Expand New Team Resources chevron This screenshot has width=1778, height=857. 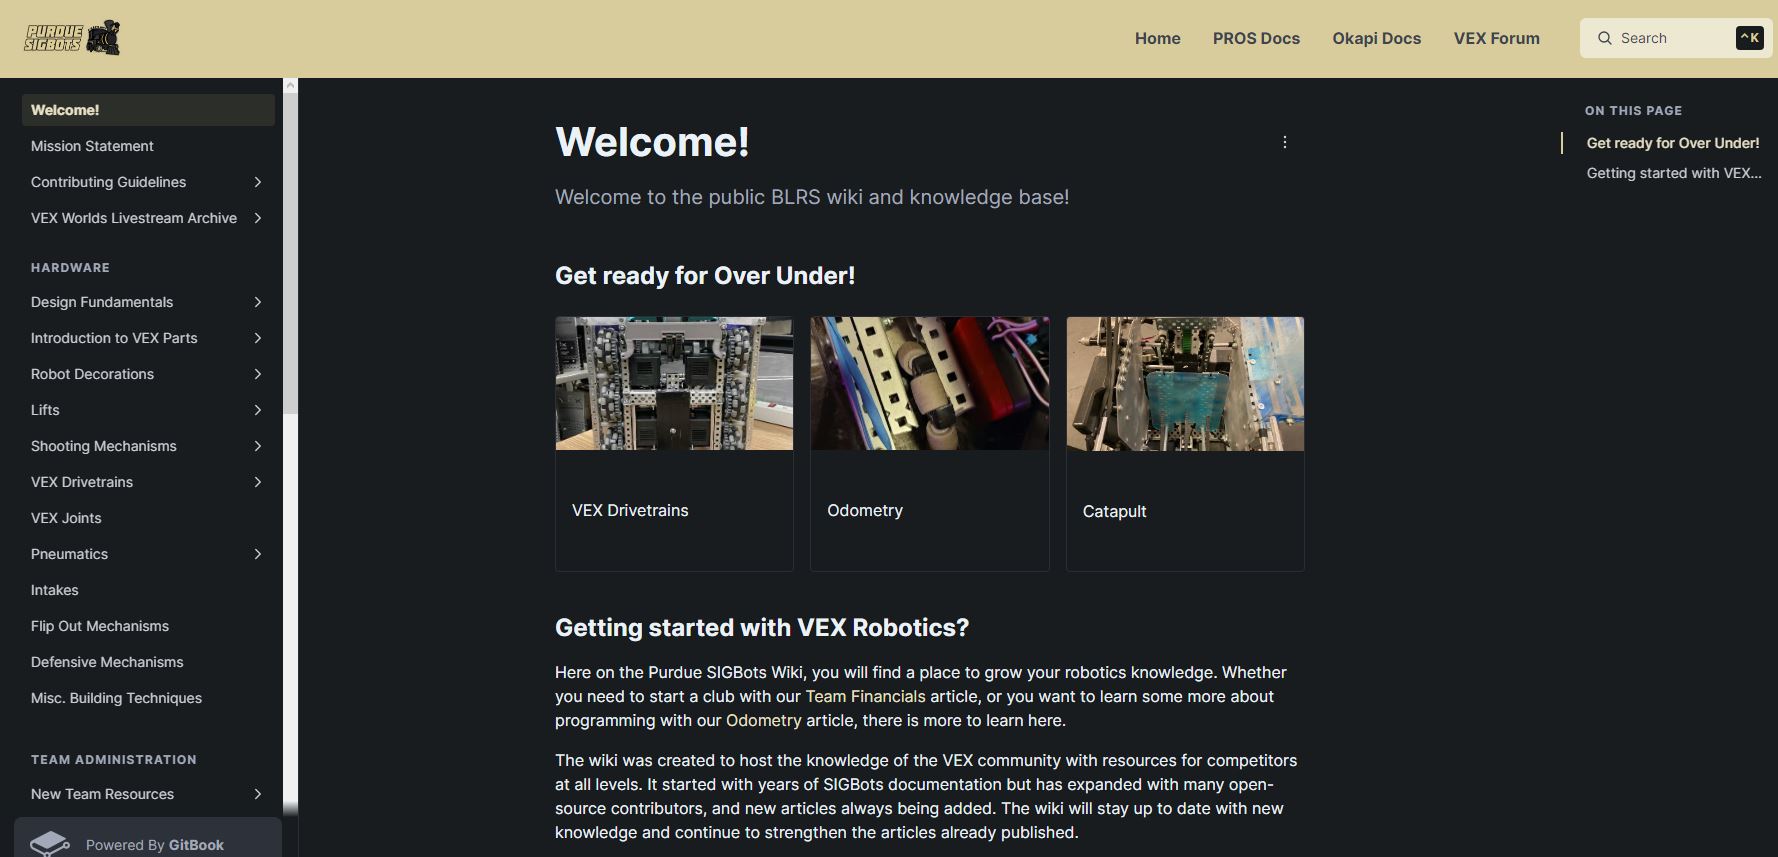pyautogui.click(x=258, y=794)
